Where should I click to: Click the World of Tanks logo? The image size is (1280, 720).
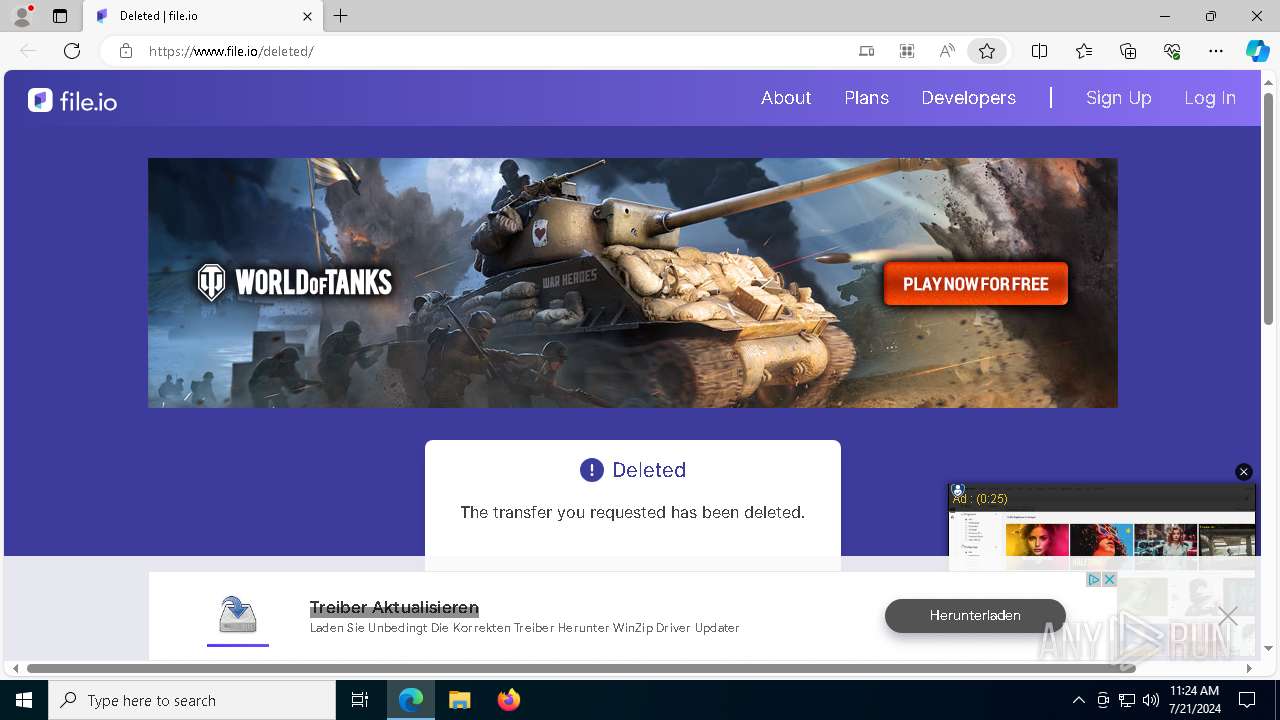pos(295,283)
